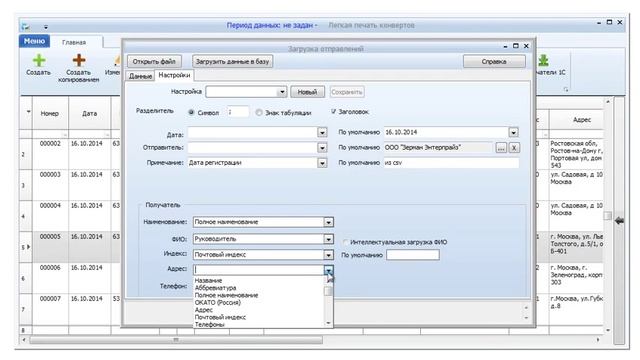
Task: Open default date picker 16.10.2014 dropdown
Action: pyautogui.click(x=513, y=133)
